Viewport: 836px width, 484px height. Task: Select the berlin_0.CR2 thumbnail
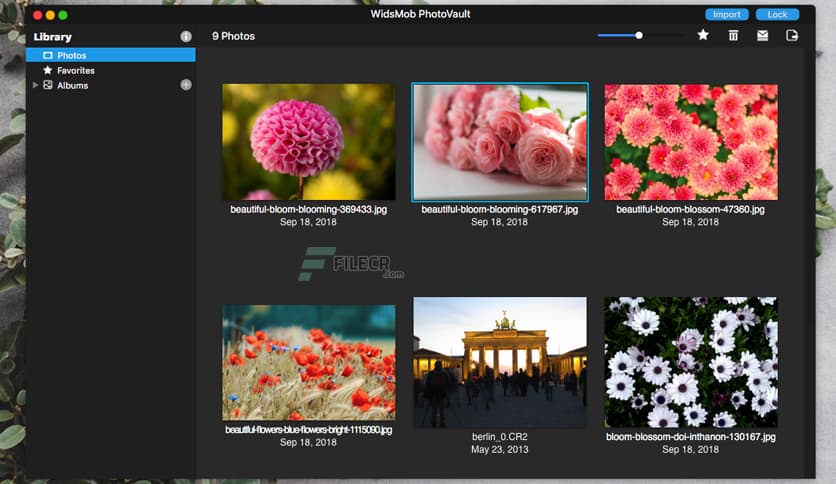(x=500, y=362)
